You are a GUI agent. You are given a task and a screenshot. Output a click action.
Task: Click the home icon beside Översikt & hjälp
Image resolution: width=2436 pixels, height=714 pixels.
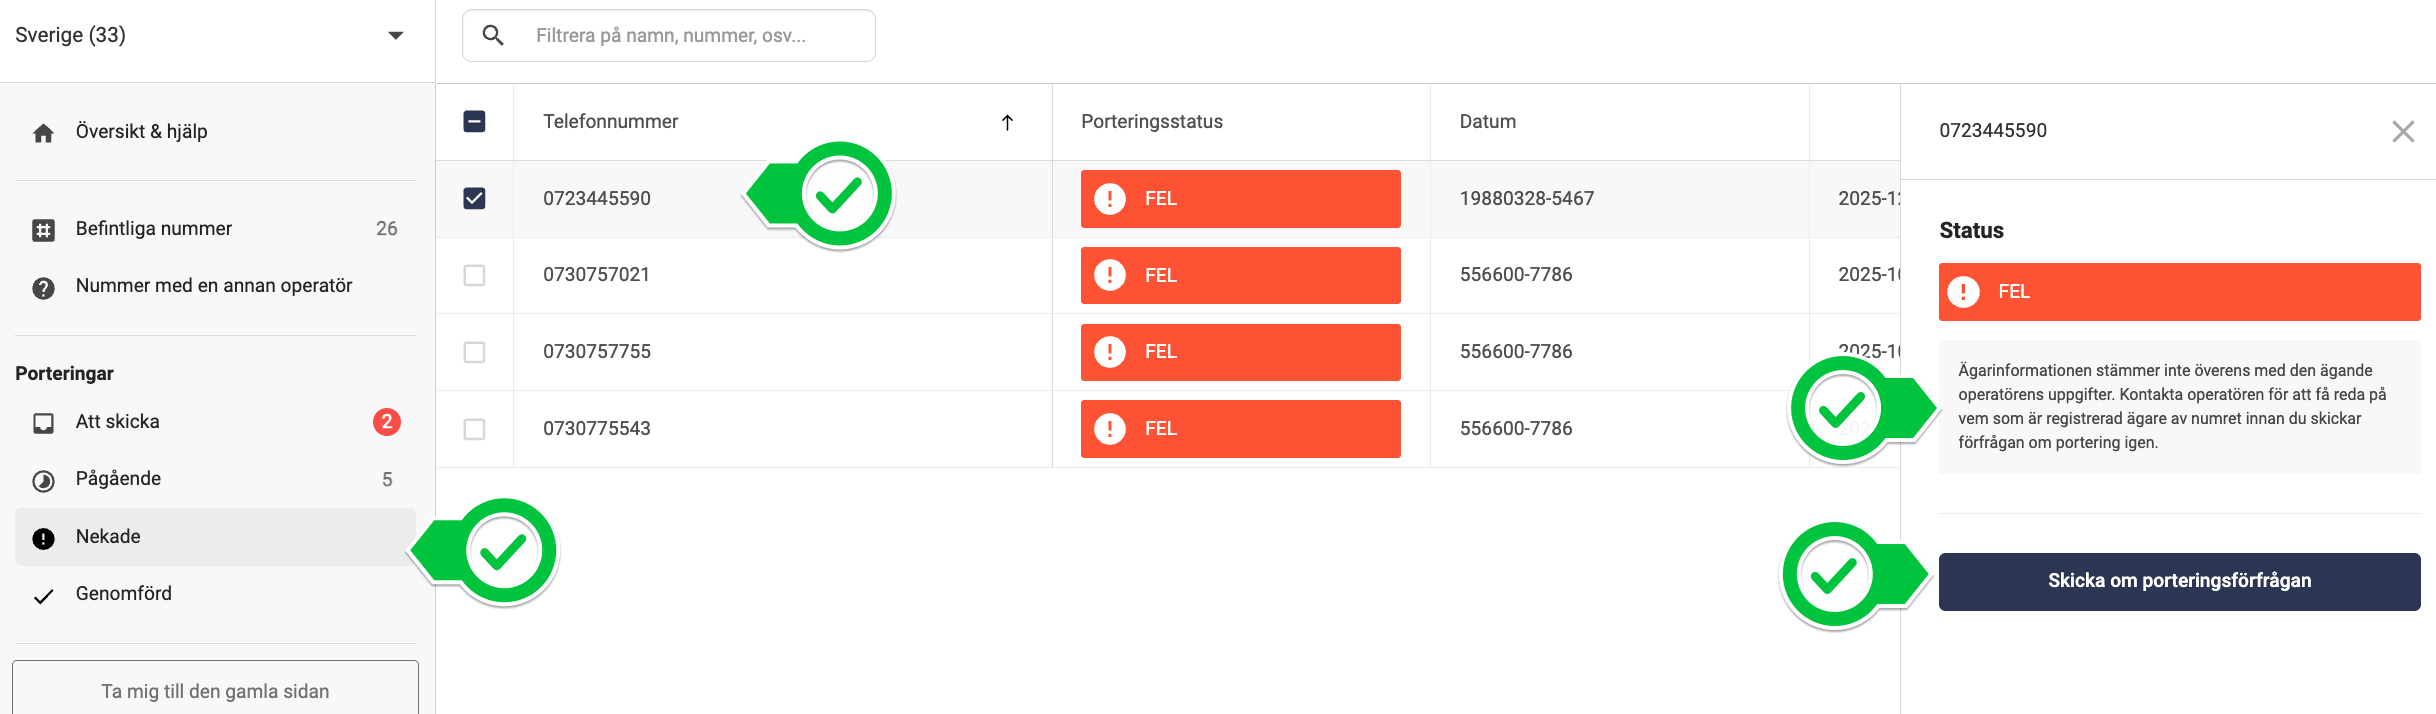43,133
